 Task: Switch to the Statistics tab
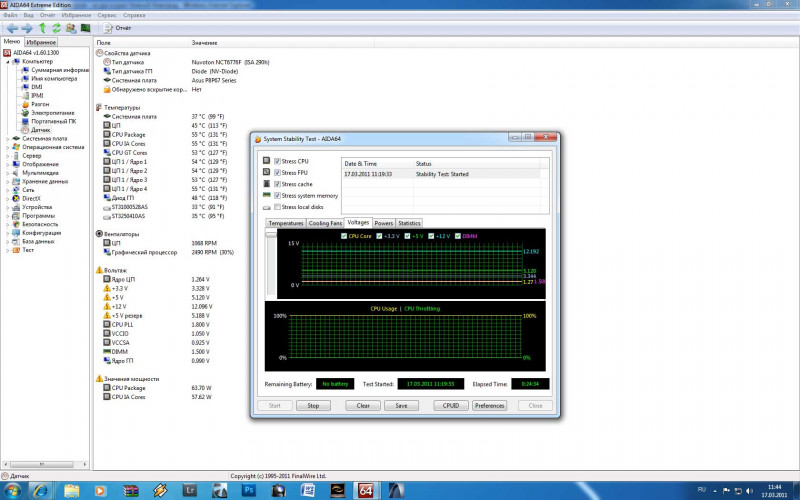[409, 223]
